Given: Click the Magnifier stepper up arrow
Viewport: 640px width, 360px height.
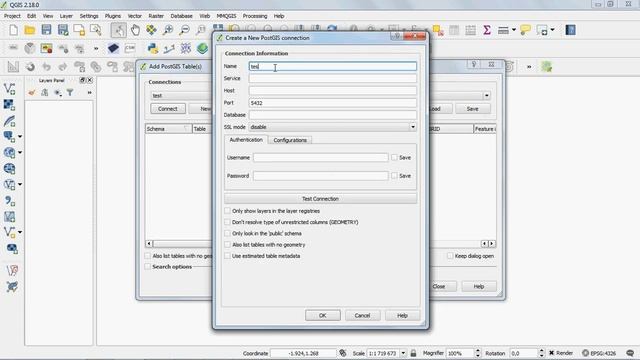Looking at the screenshot, I should click(478, 351).
